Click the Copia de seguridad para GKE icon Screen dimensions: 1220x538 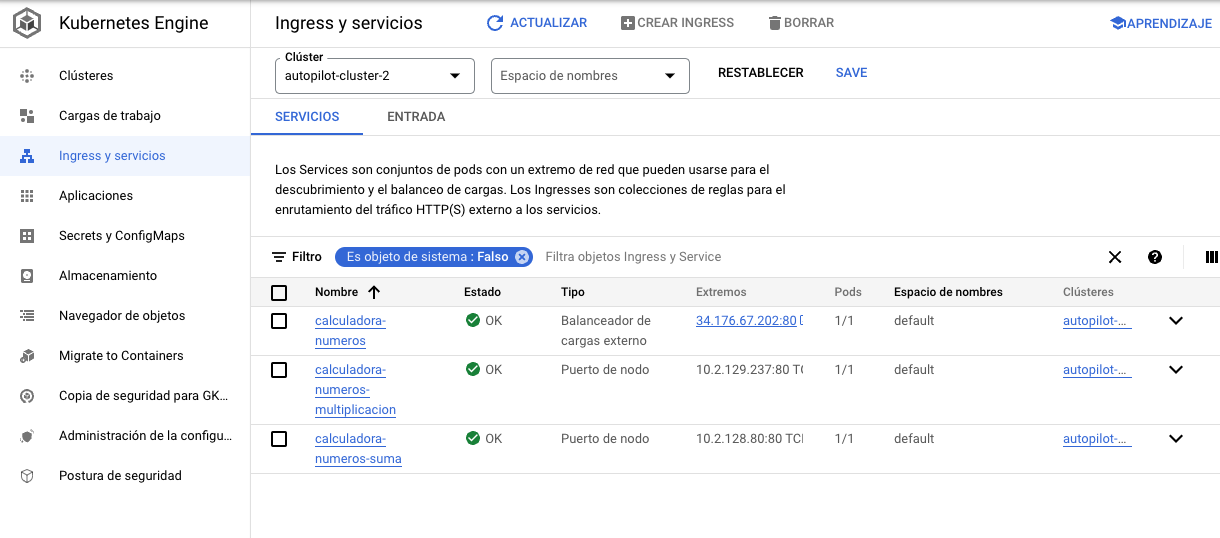[27, 396]
